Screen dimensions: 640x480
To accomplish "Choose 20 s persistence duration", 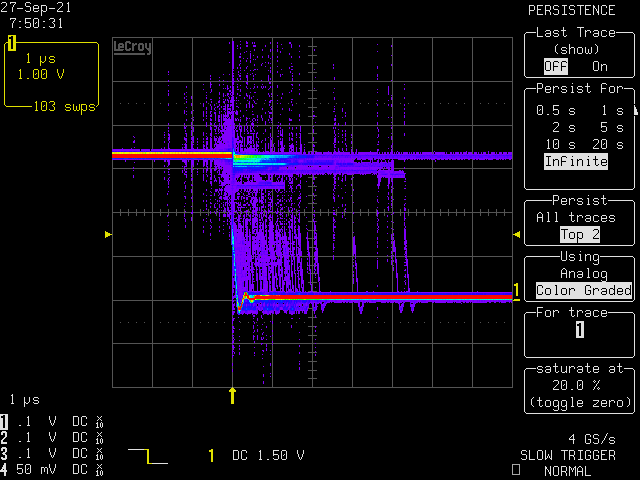I will pos(611,144).
